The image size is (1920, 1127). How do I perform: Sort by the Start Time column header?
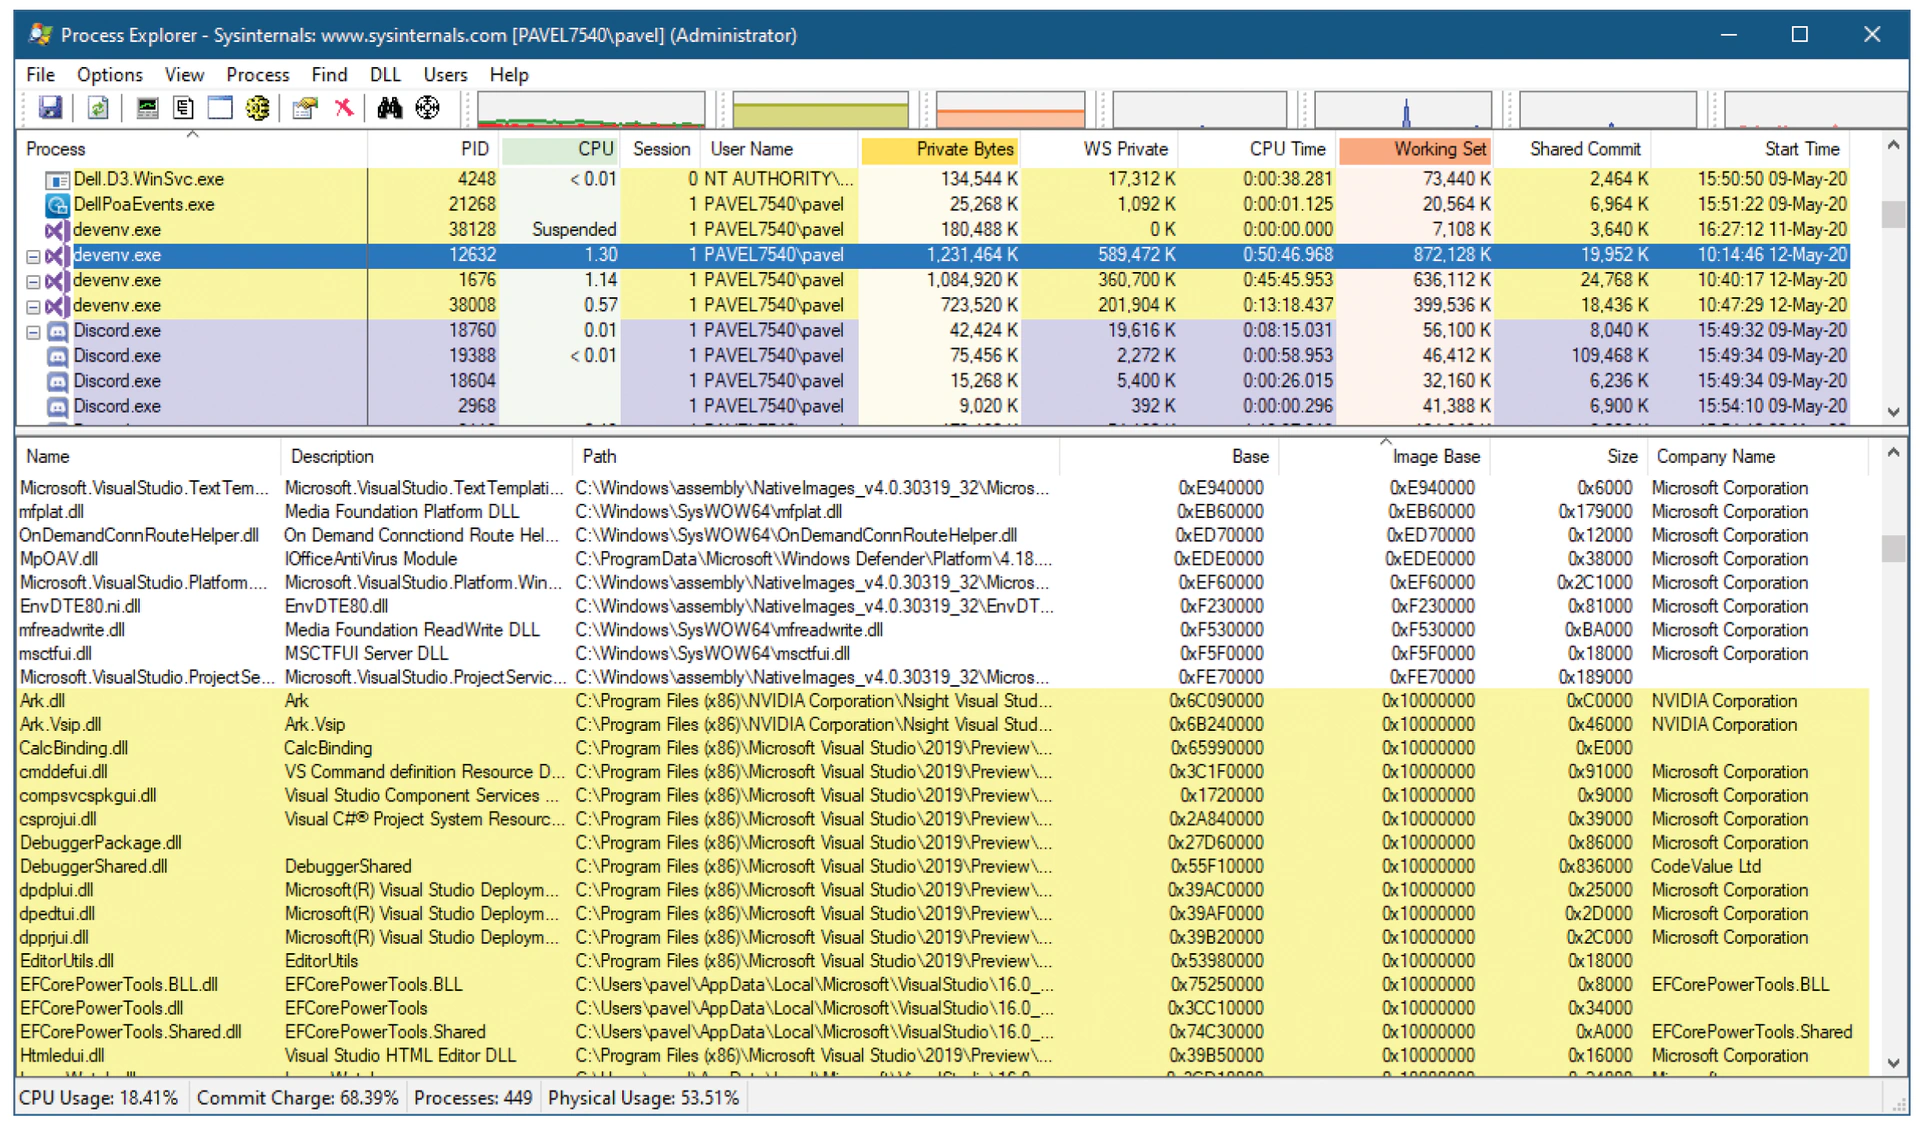1750,149
